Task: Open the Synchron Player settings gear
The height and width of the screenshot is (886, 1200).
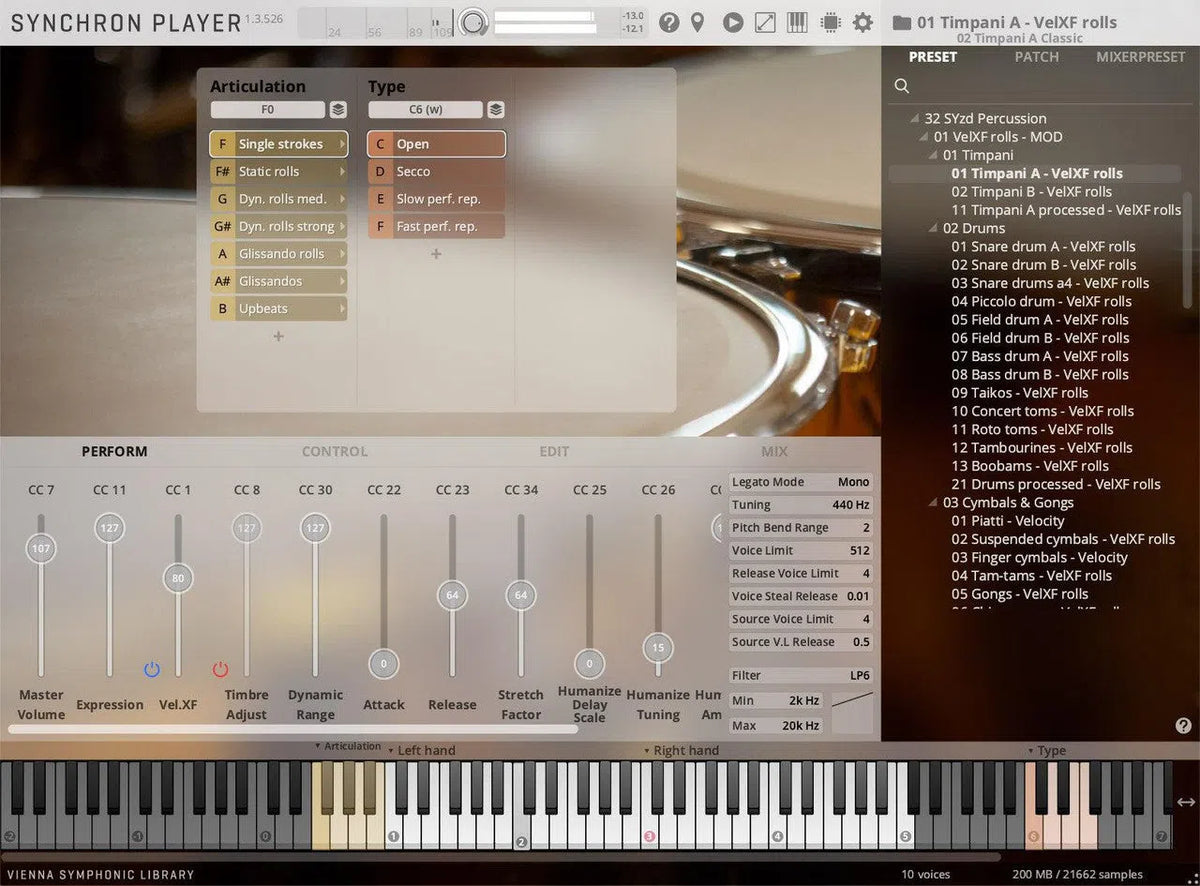Action: coord(862,21)
